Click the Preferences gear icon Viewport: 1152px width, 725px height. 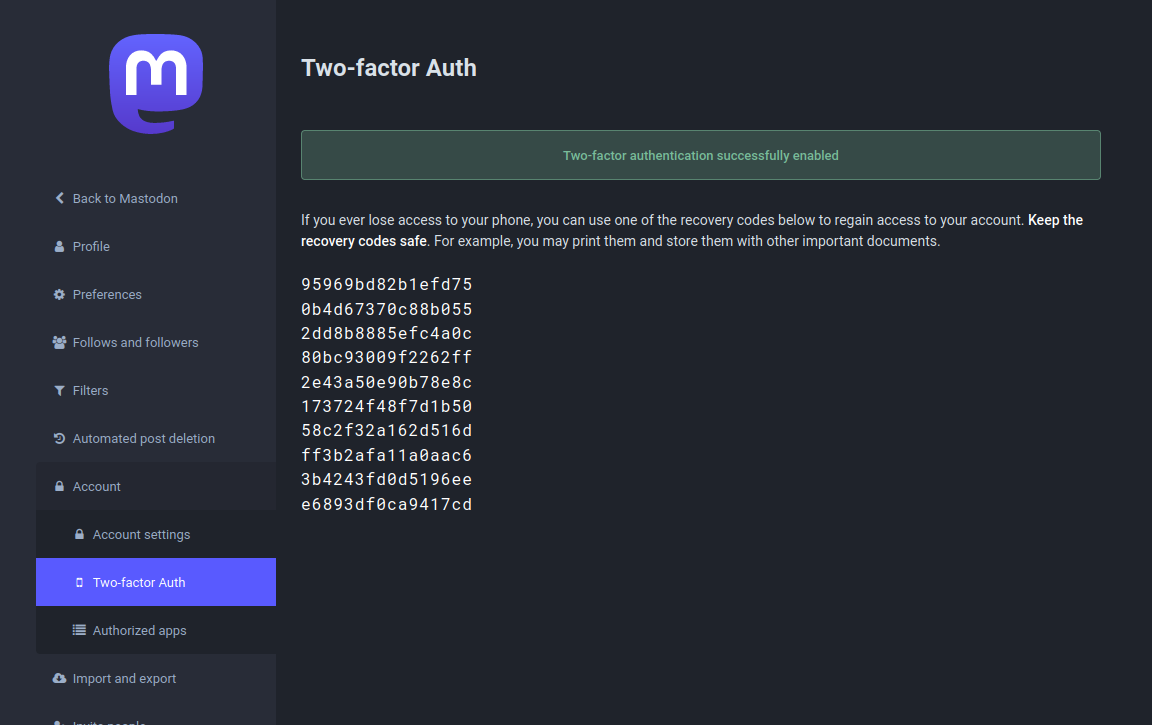[58, 294]
